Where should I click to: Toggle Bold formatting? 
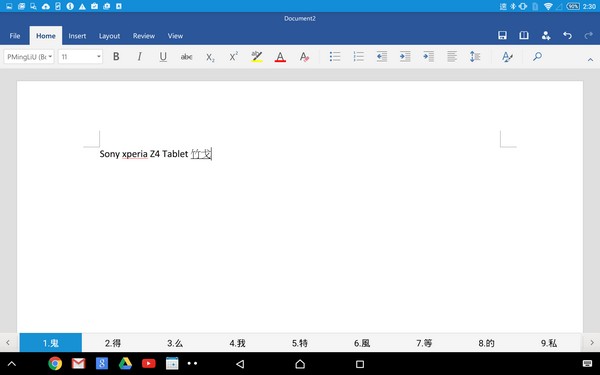pos(116,57)
